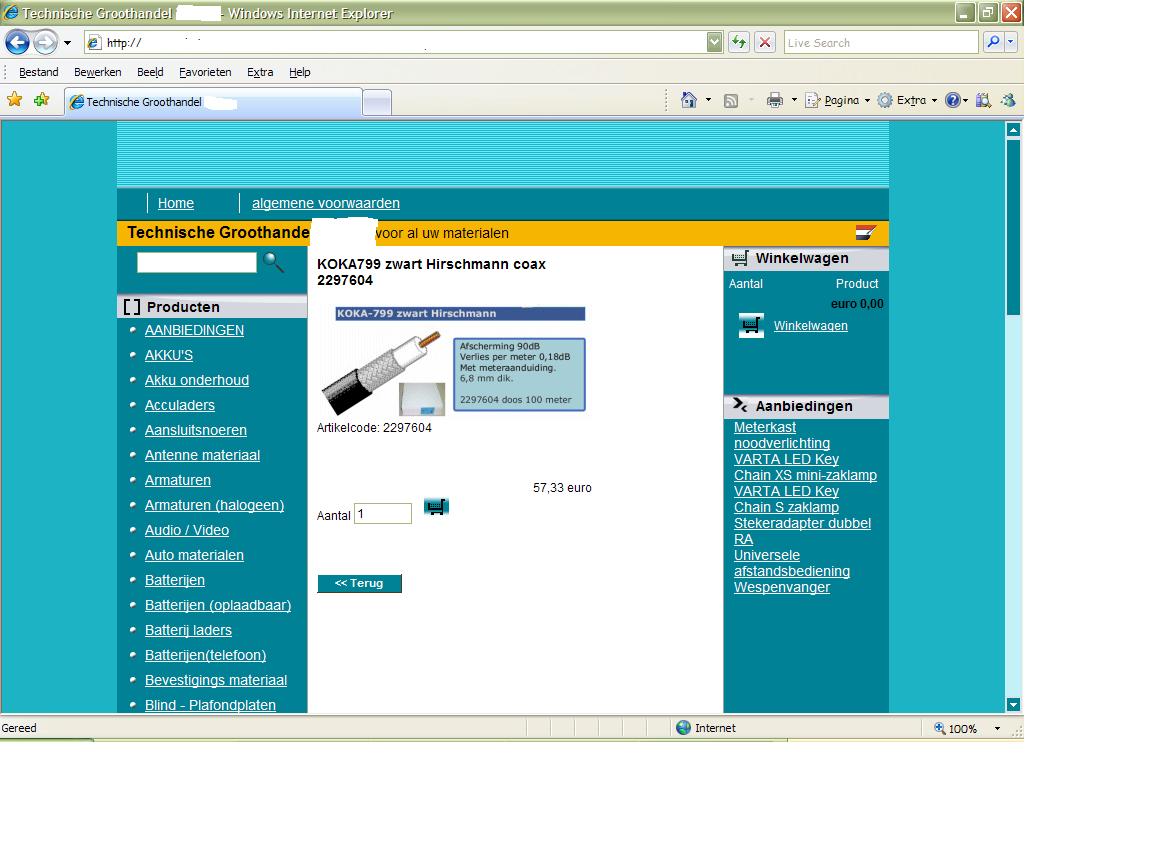Open the Wespenvanger offer link
Image resolution: width=1152 pixels, height=864 pixels.
(x=782, y=588)
